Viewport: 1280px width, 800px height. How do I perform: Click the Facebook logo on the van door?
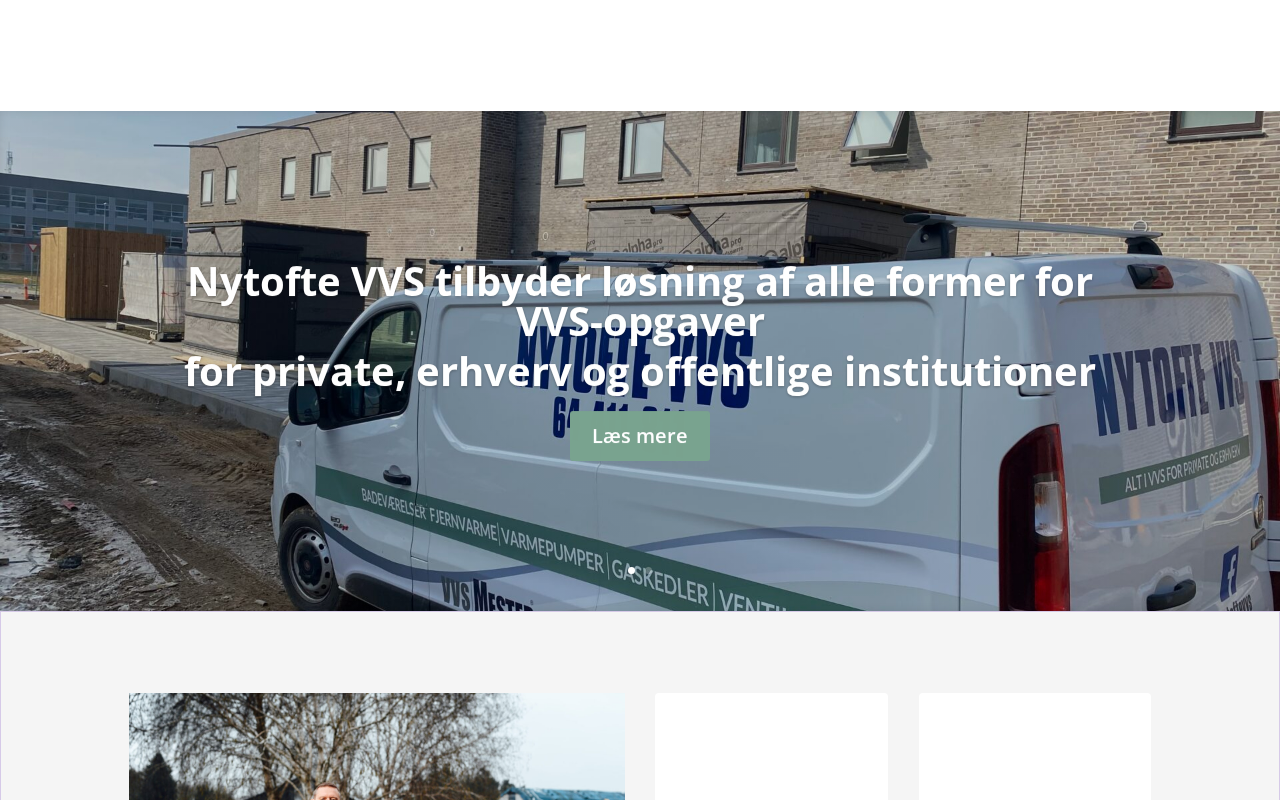[x=1229, y=574]
